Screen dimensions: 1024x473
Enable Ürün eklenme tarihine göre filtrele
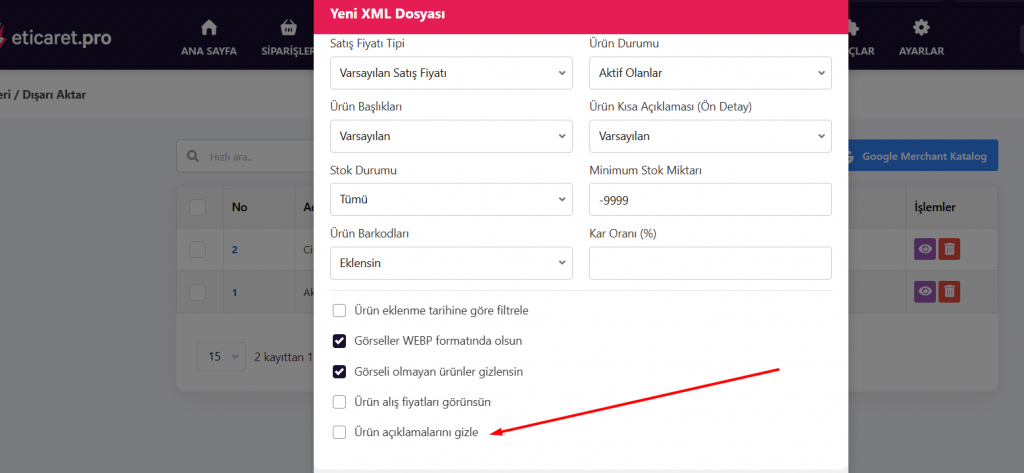point(340,310)
